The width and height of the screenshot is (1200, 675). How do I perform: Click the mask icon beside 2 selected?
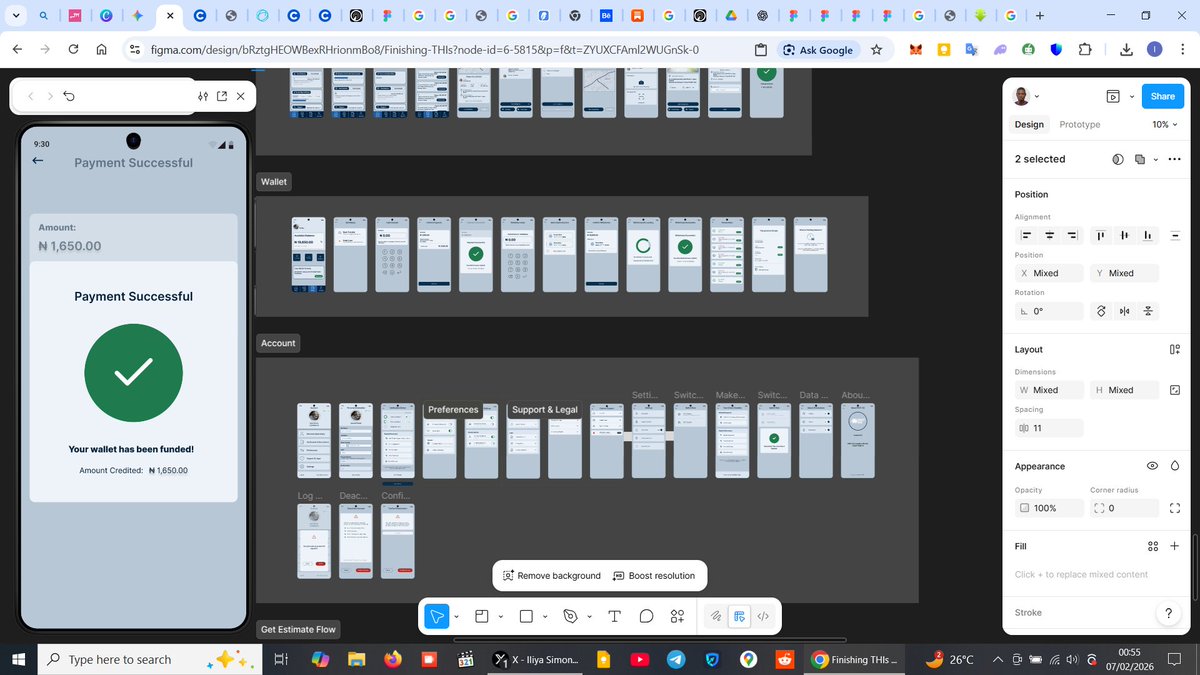(1117, 159)
